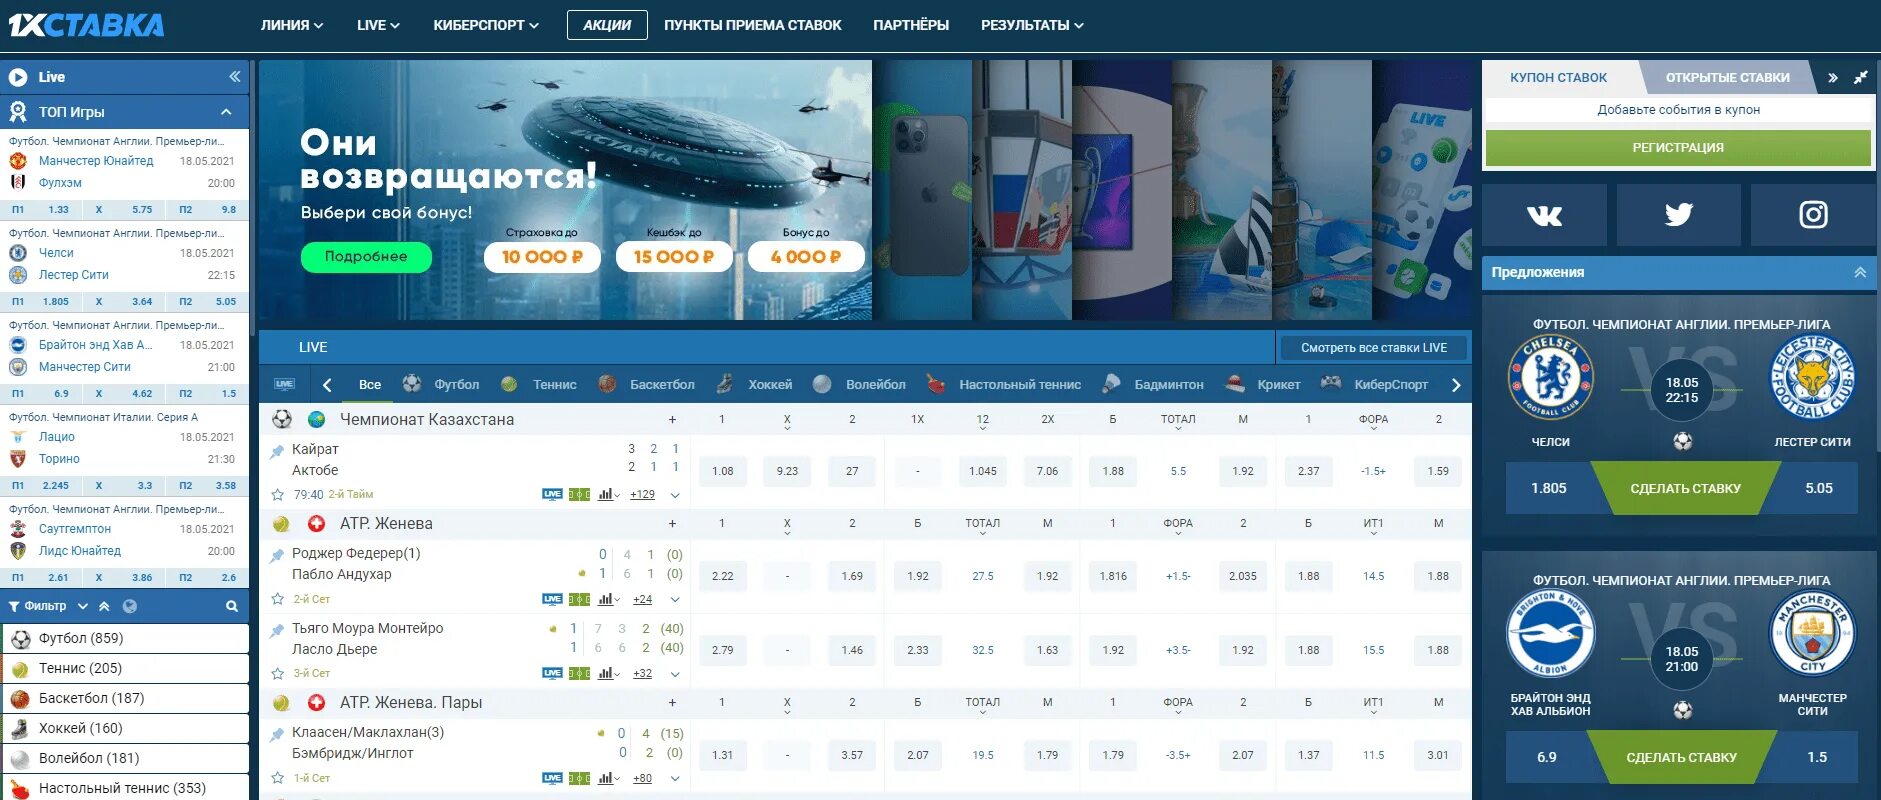Collapse the bet coupon panel arrow
1881x800 pixels.
point(1832,77)
